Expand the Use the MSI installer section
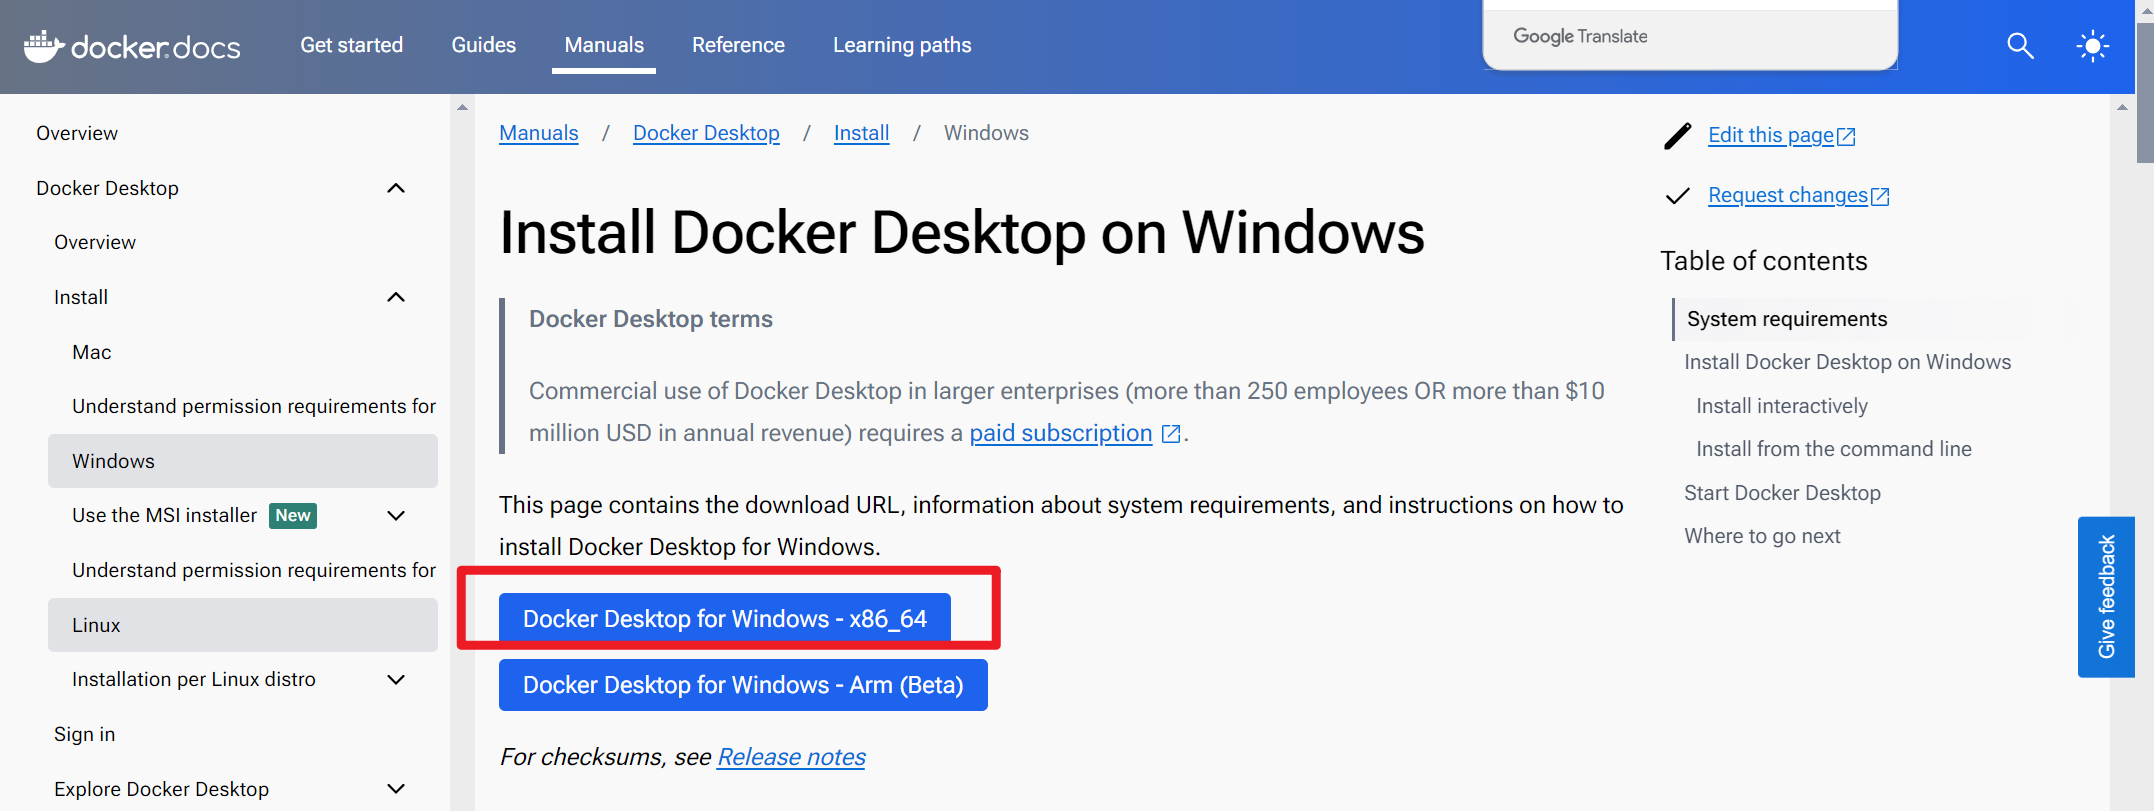The image size is (2154, 811). 396,516
